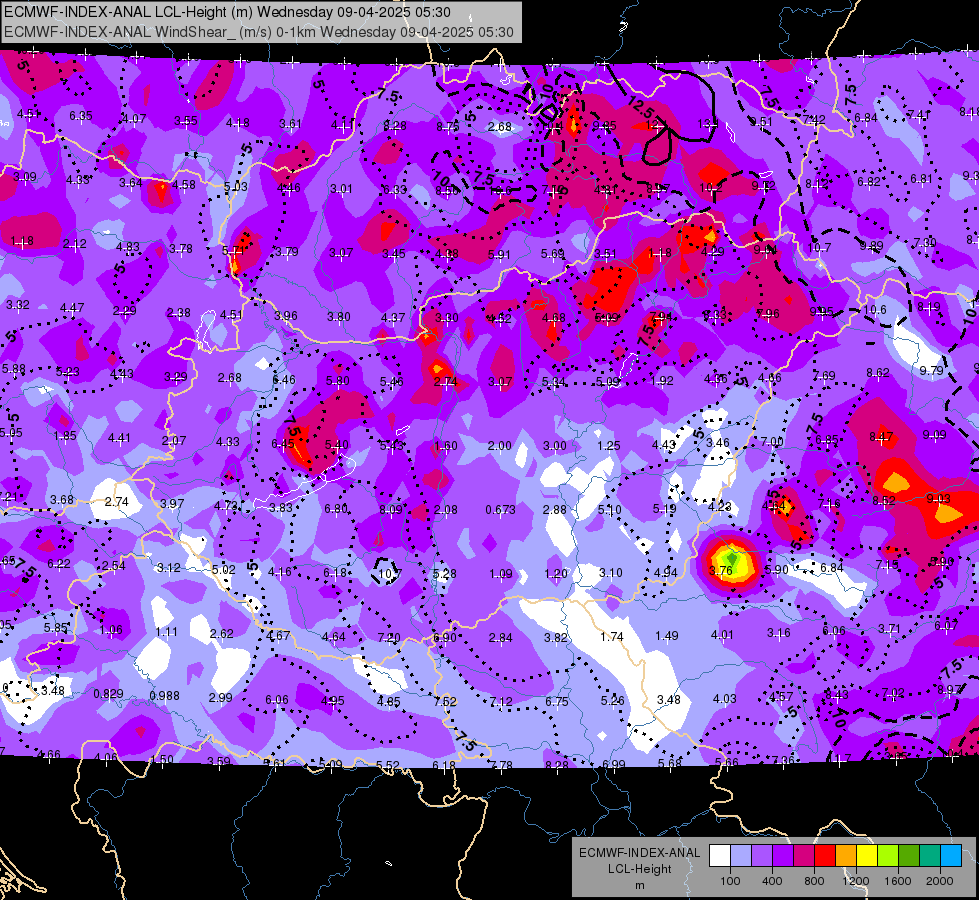Click the dark green legend swatch
The height and width of the screenshot is (900, 979).
908,855
